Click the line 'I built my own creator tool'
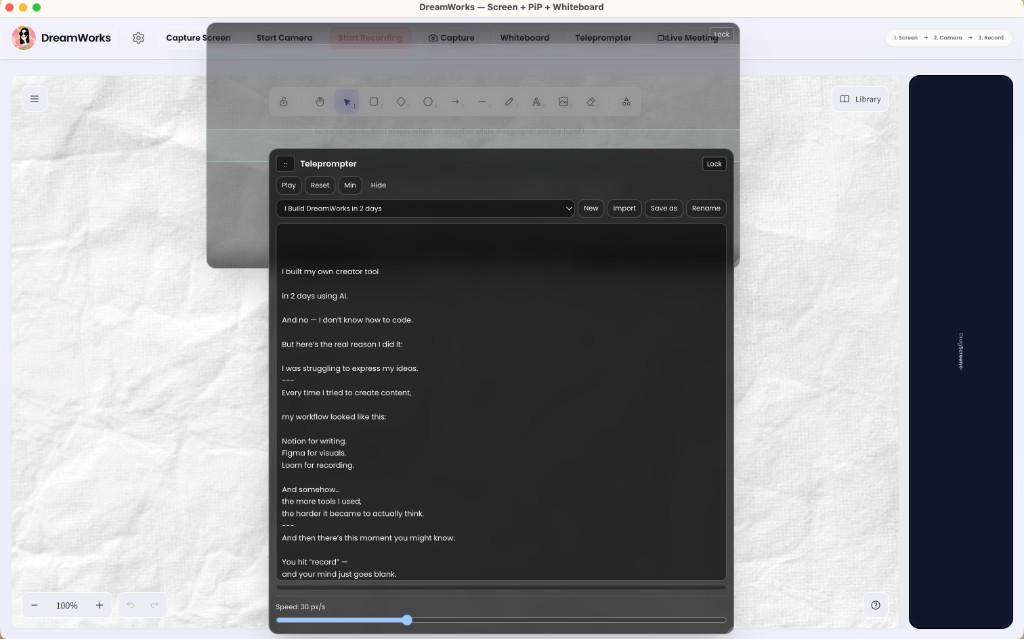The height and width of the screenshot is (639, 1024). pos(330,272)
